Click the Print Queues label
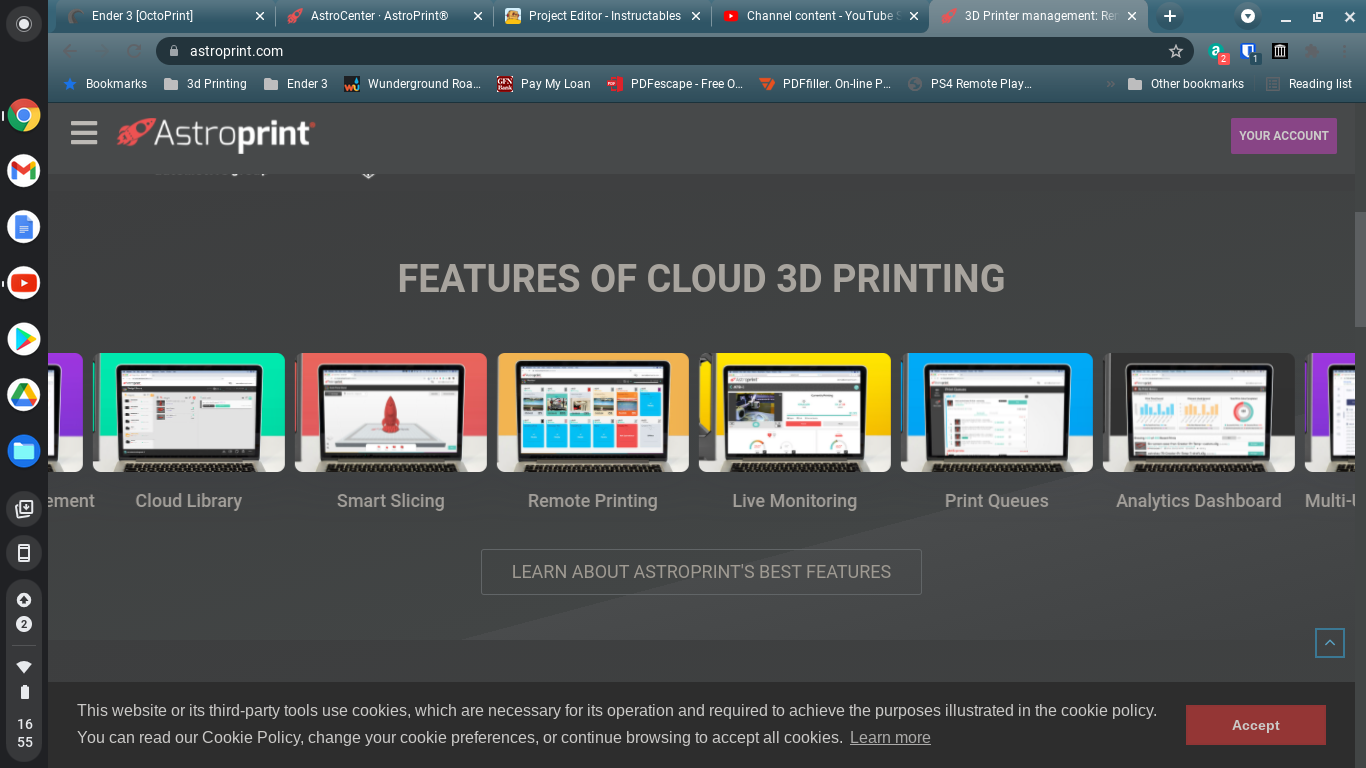 click(997, 501)
